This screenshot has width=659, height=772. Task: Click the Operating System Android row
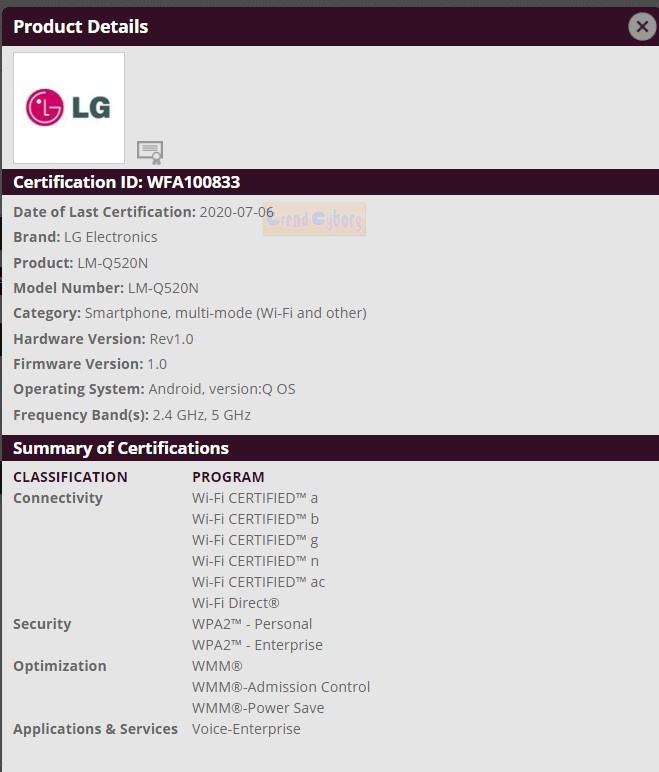pos(154,389)
